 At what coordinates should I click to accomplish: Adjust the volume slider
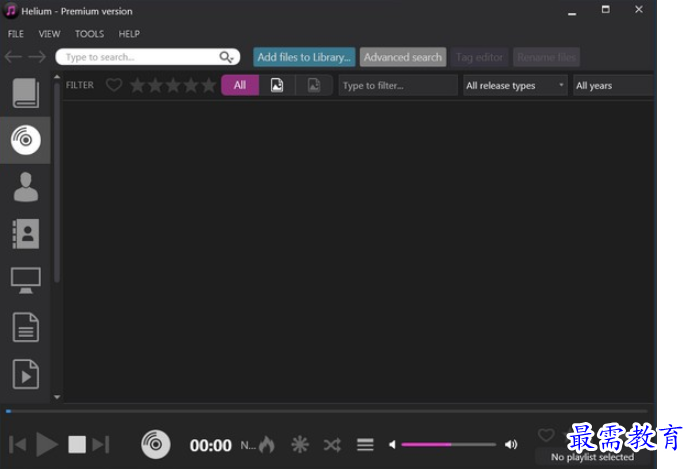click(x=449, y=444)
